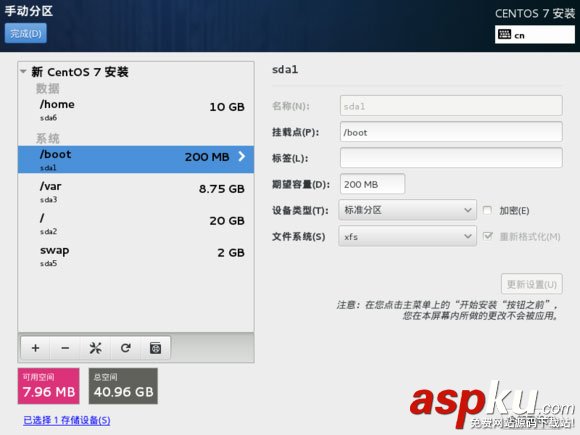Toggle the 重新格式化(M) reformat checkbox

coord(488,236)
